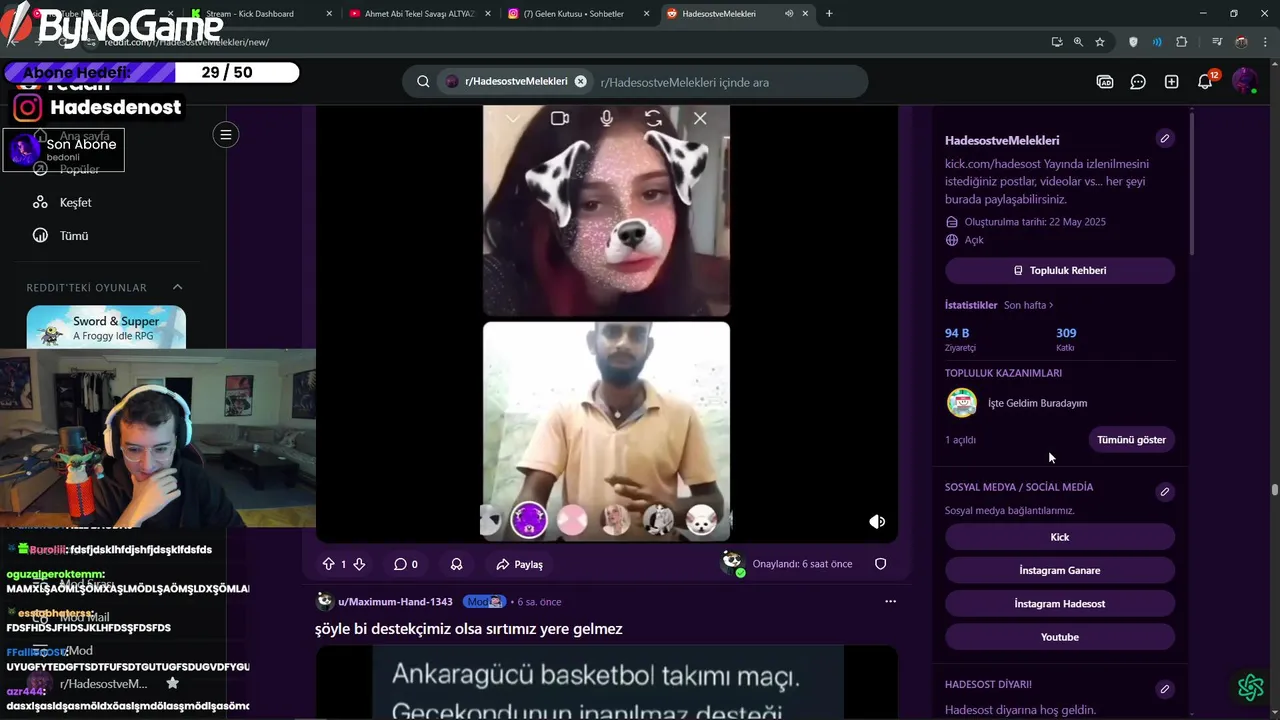
Task: Open the İnstagram Ganare link
Action: click(1060, 570)
